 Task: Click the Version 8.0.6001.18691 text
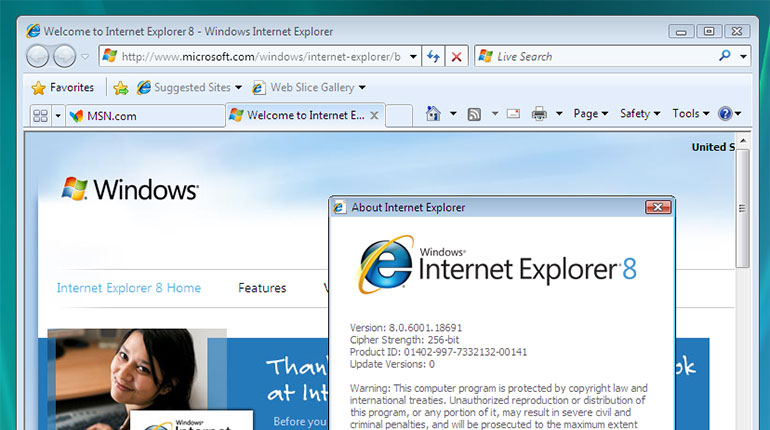(x=406, y=327)
